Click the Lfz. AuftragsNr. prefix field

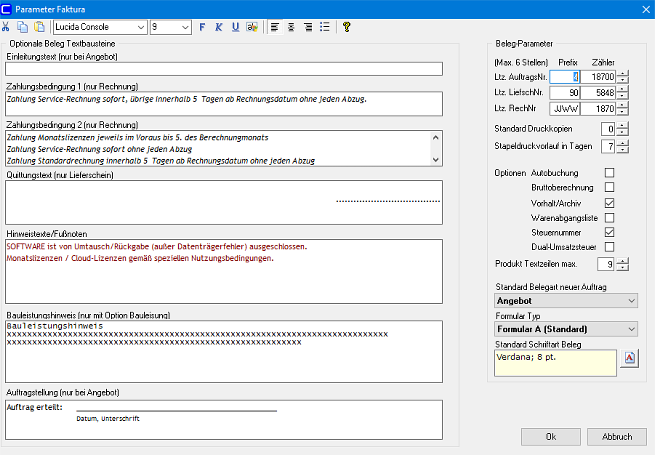[564, 77]
